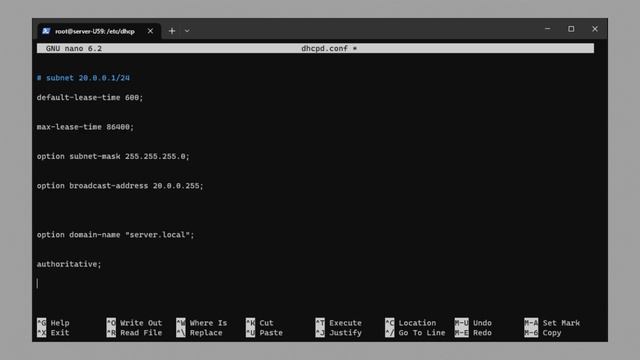Click the option broadcast-address 20.0.0.255 line

tap(120, 186)
